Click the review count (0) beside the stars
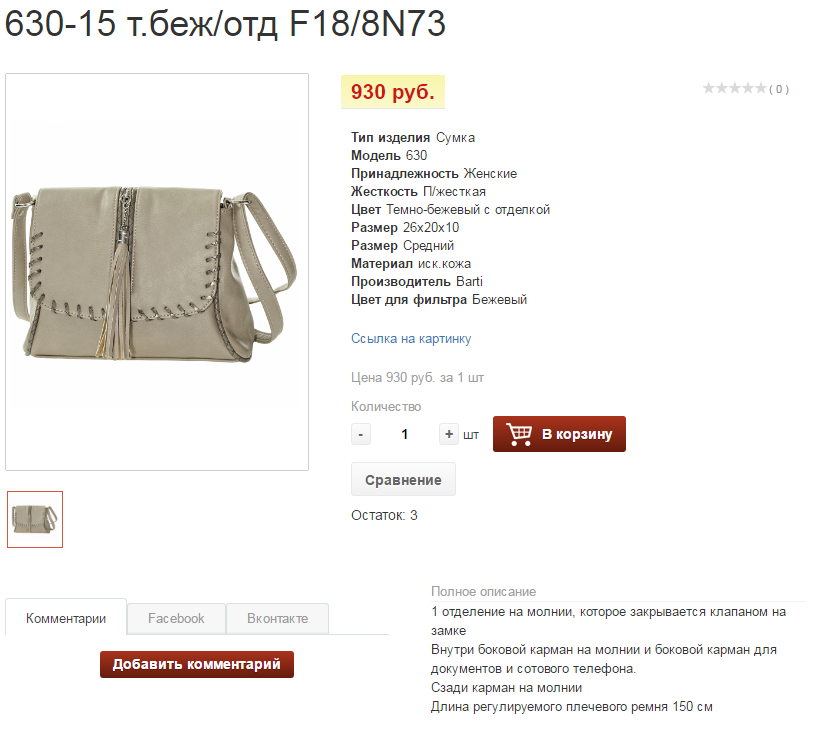813x730 pixels. click(x=779, y=89)
